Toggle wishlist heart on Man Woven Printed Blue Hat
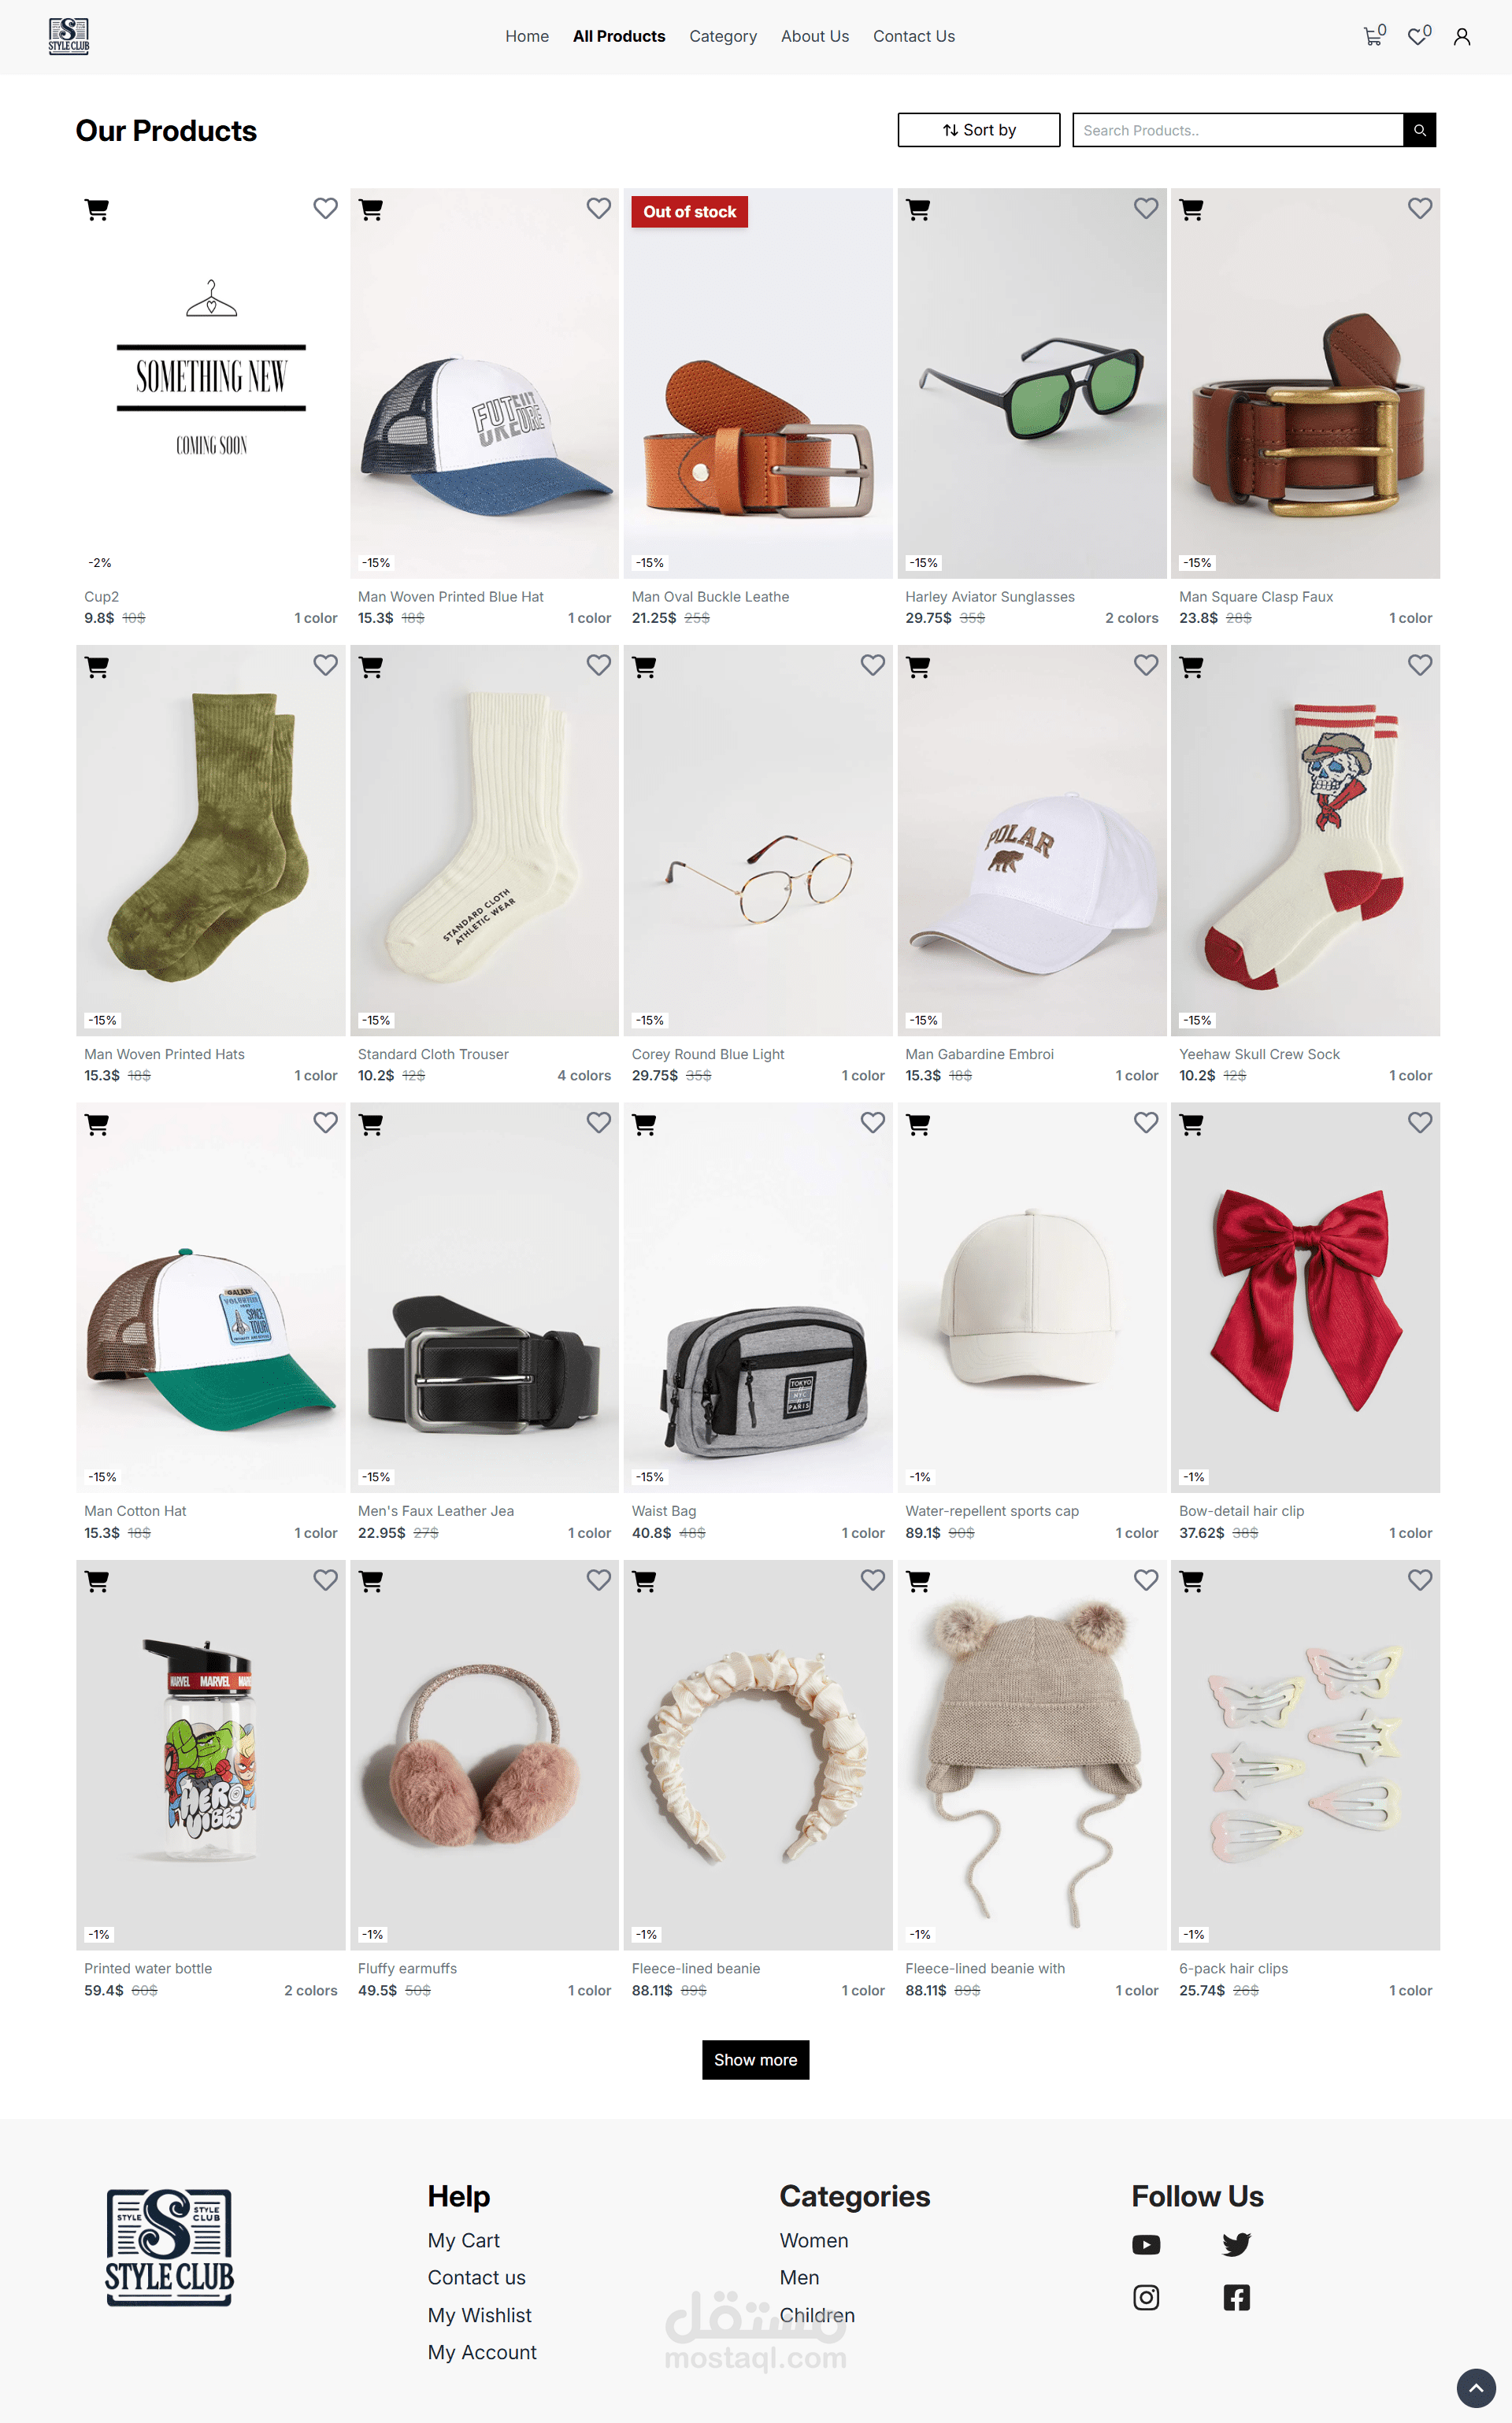Viewport: 1512px width, 2423px height. (598, 208)
